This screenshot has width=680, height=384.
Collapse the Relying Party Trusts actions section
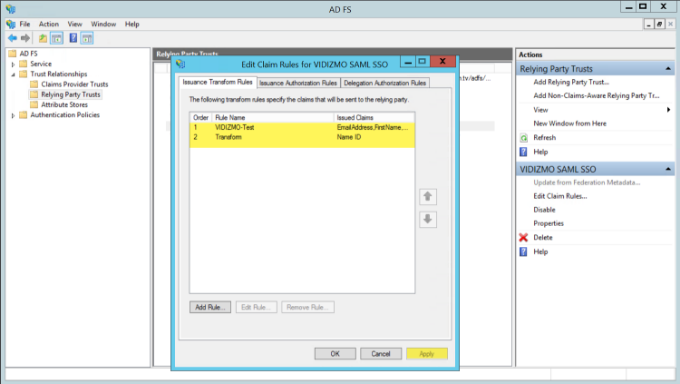point(668,69)
